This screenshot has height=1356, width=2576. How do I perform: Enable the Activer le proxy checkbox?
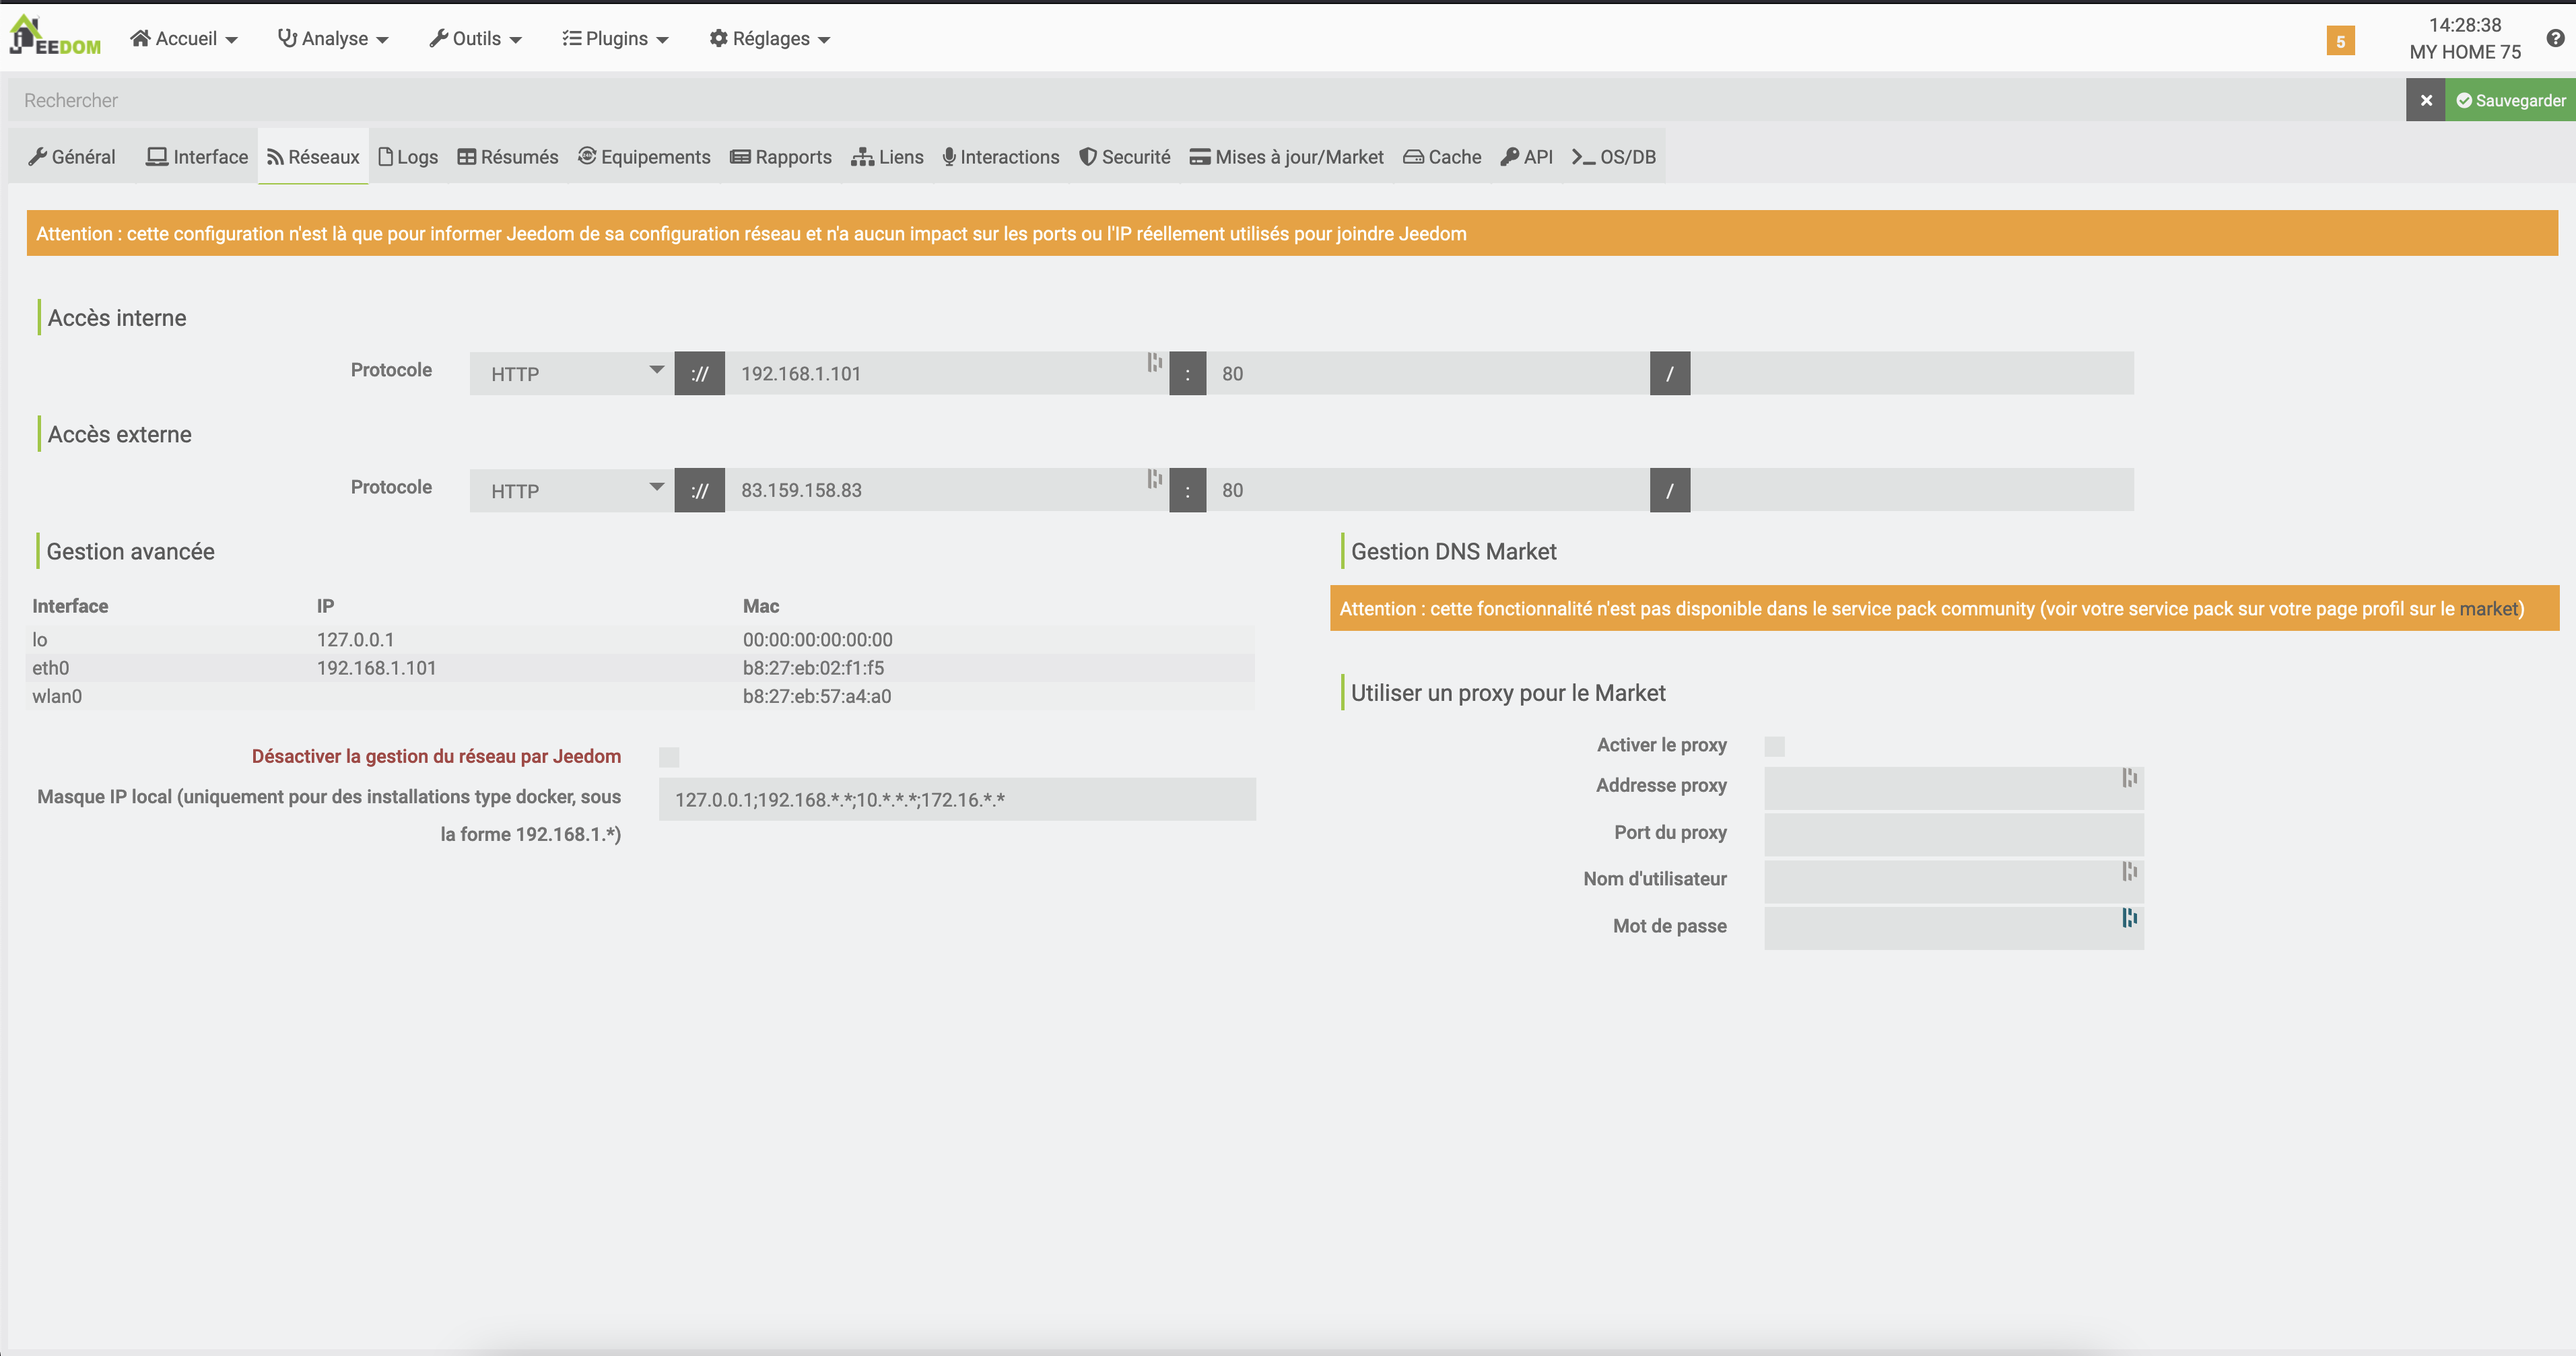pos(1774,746)
